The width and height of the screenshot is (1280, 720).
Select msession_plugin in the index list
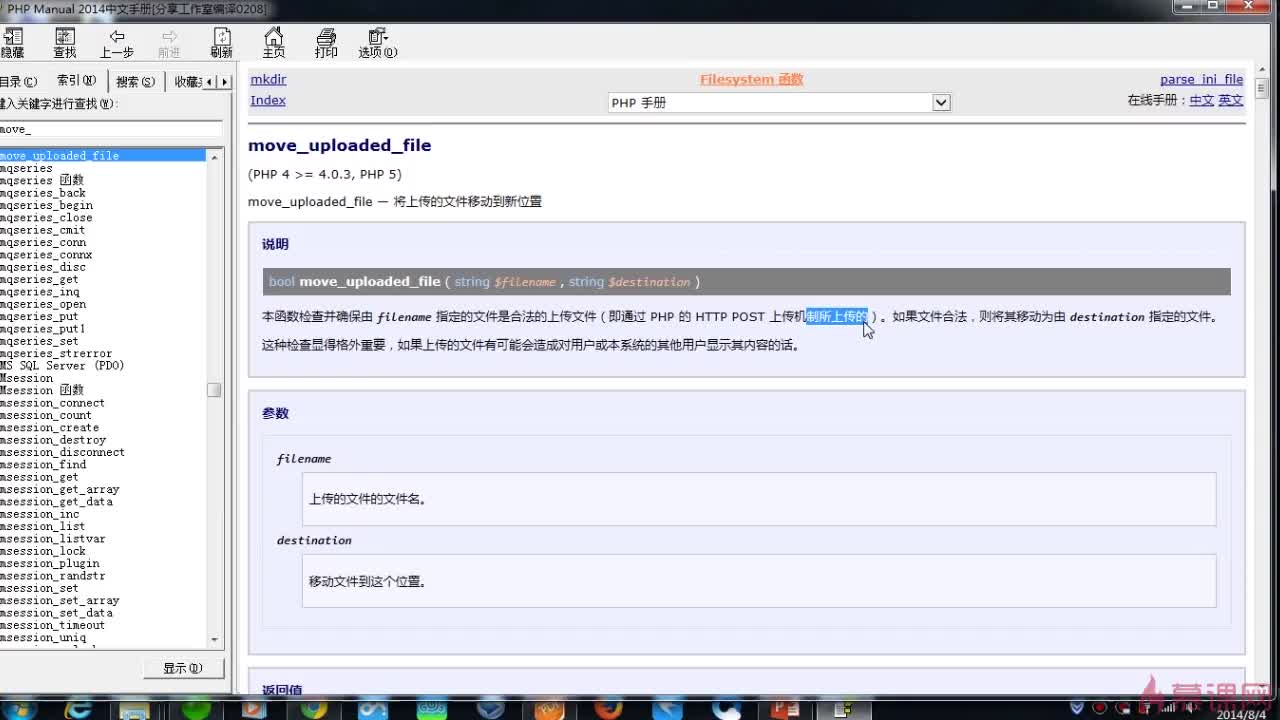(49, 563)
